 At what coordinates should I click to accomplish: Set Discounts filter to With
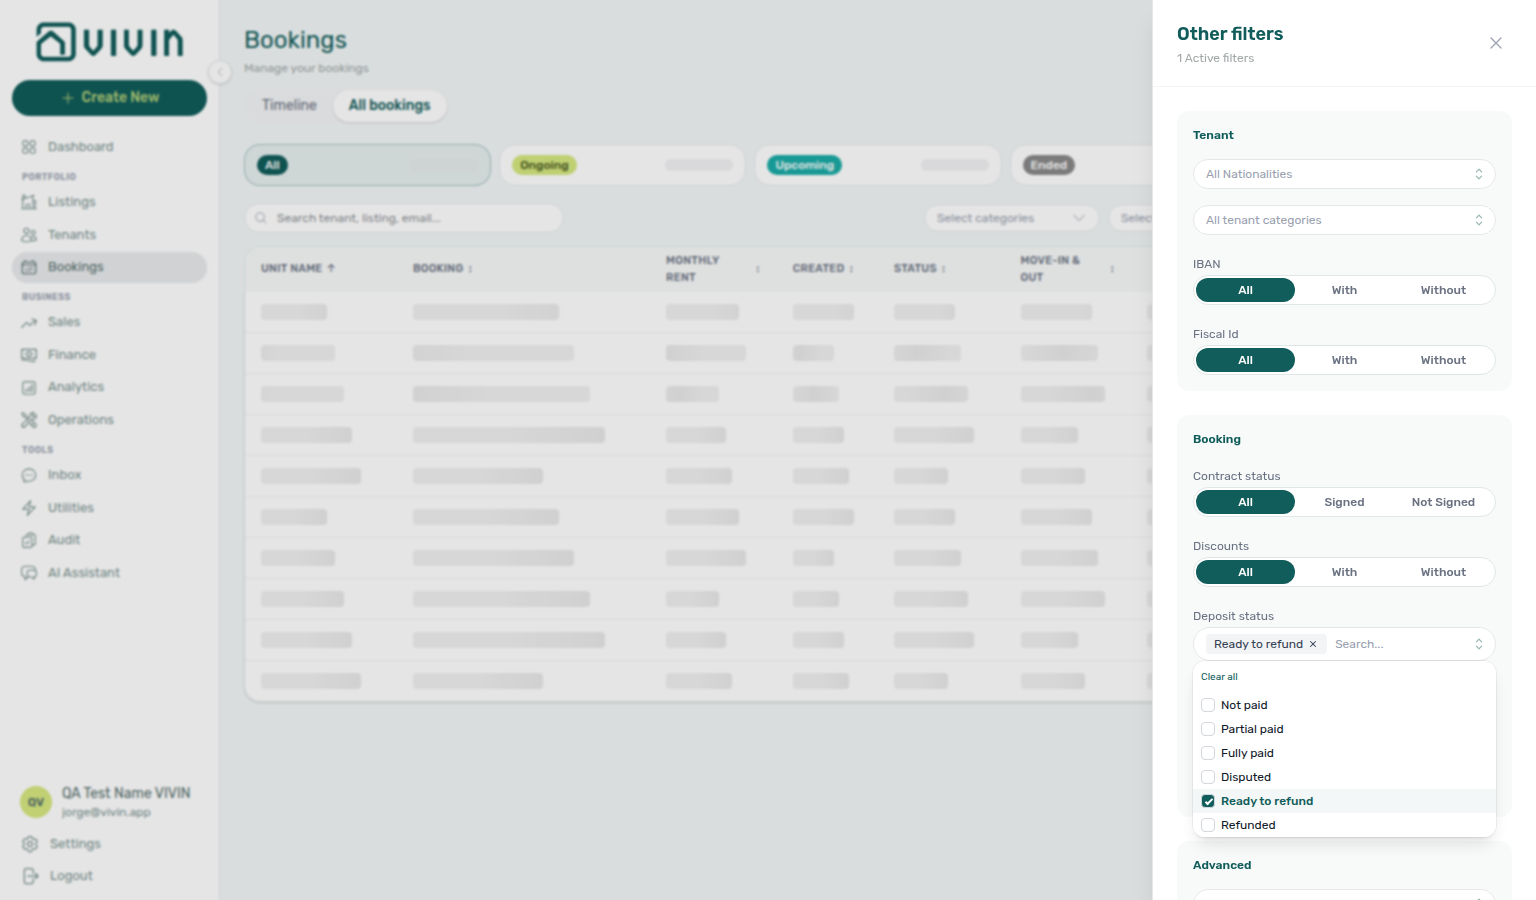coord(1344,572)
